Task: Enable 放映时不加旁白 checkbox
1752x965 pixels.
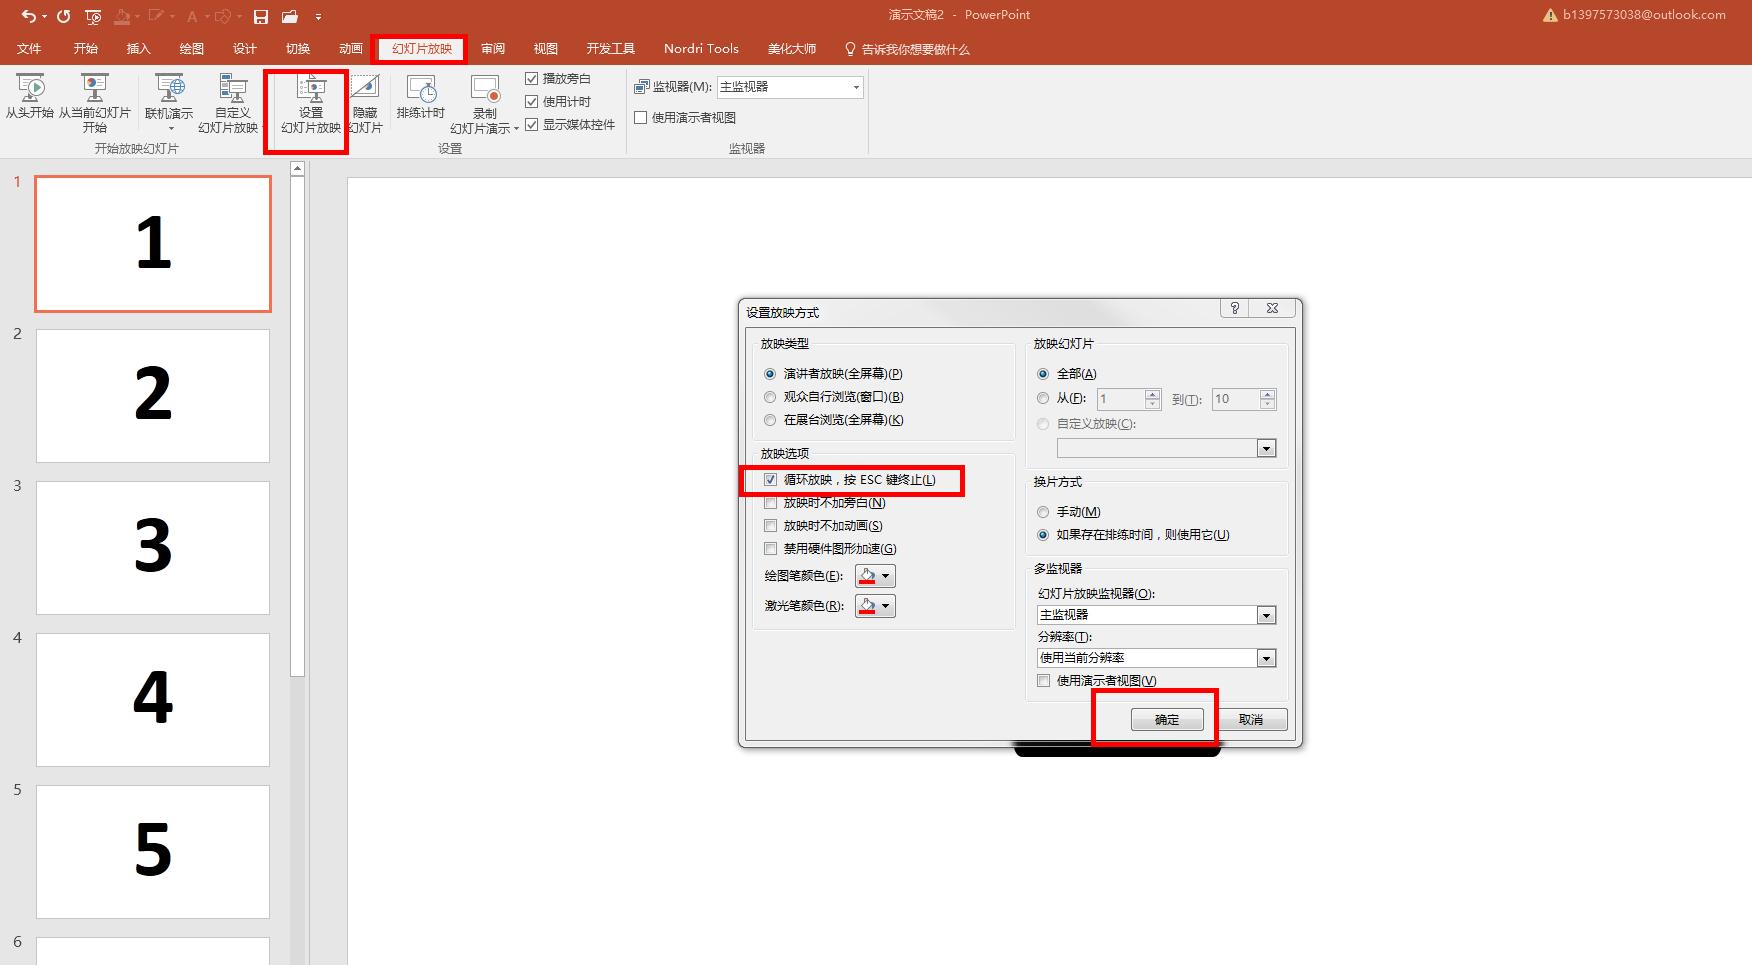Action: tap(770, 503)
